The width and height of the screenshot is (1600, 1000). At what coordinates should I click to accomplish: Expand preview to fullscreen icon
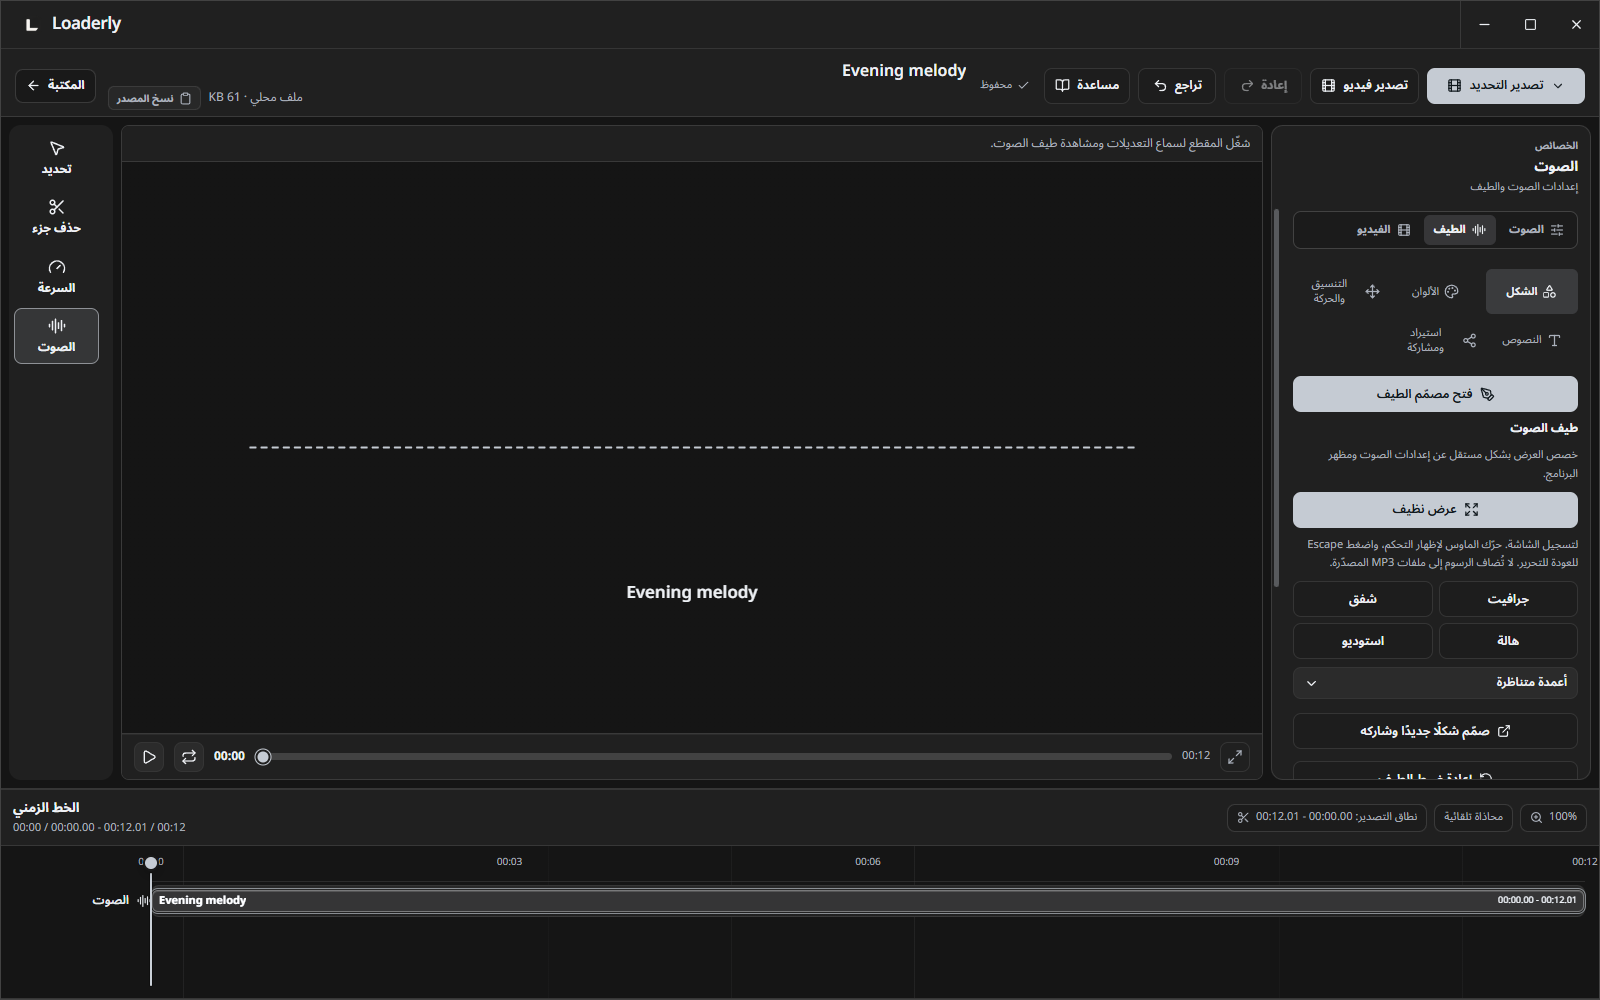point(1235,757)
